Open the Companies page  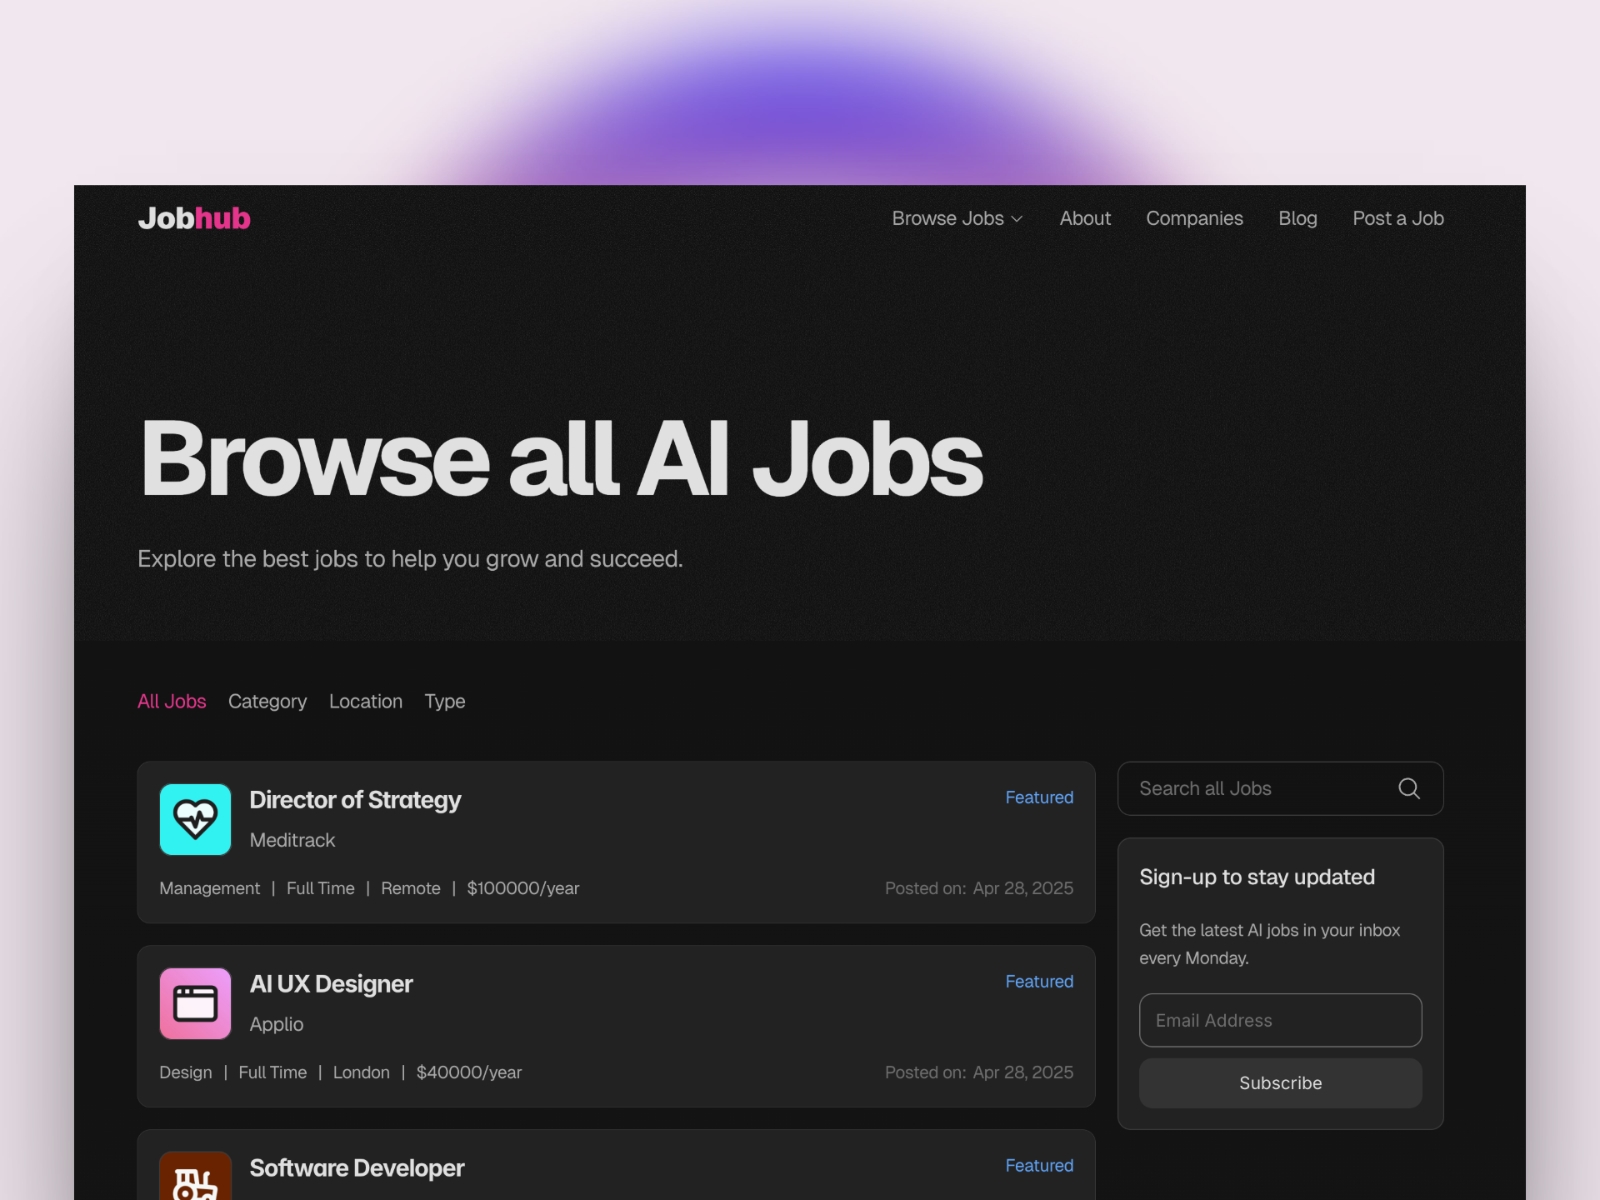(x=1194, y=218)
